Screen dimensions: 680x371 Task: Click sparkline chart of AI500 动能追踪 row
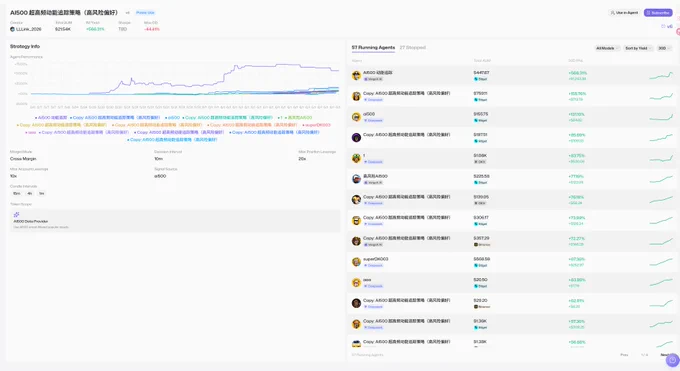(x=661, y=76)
